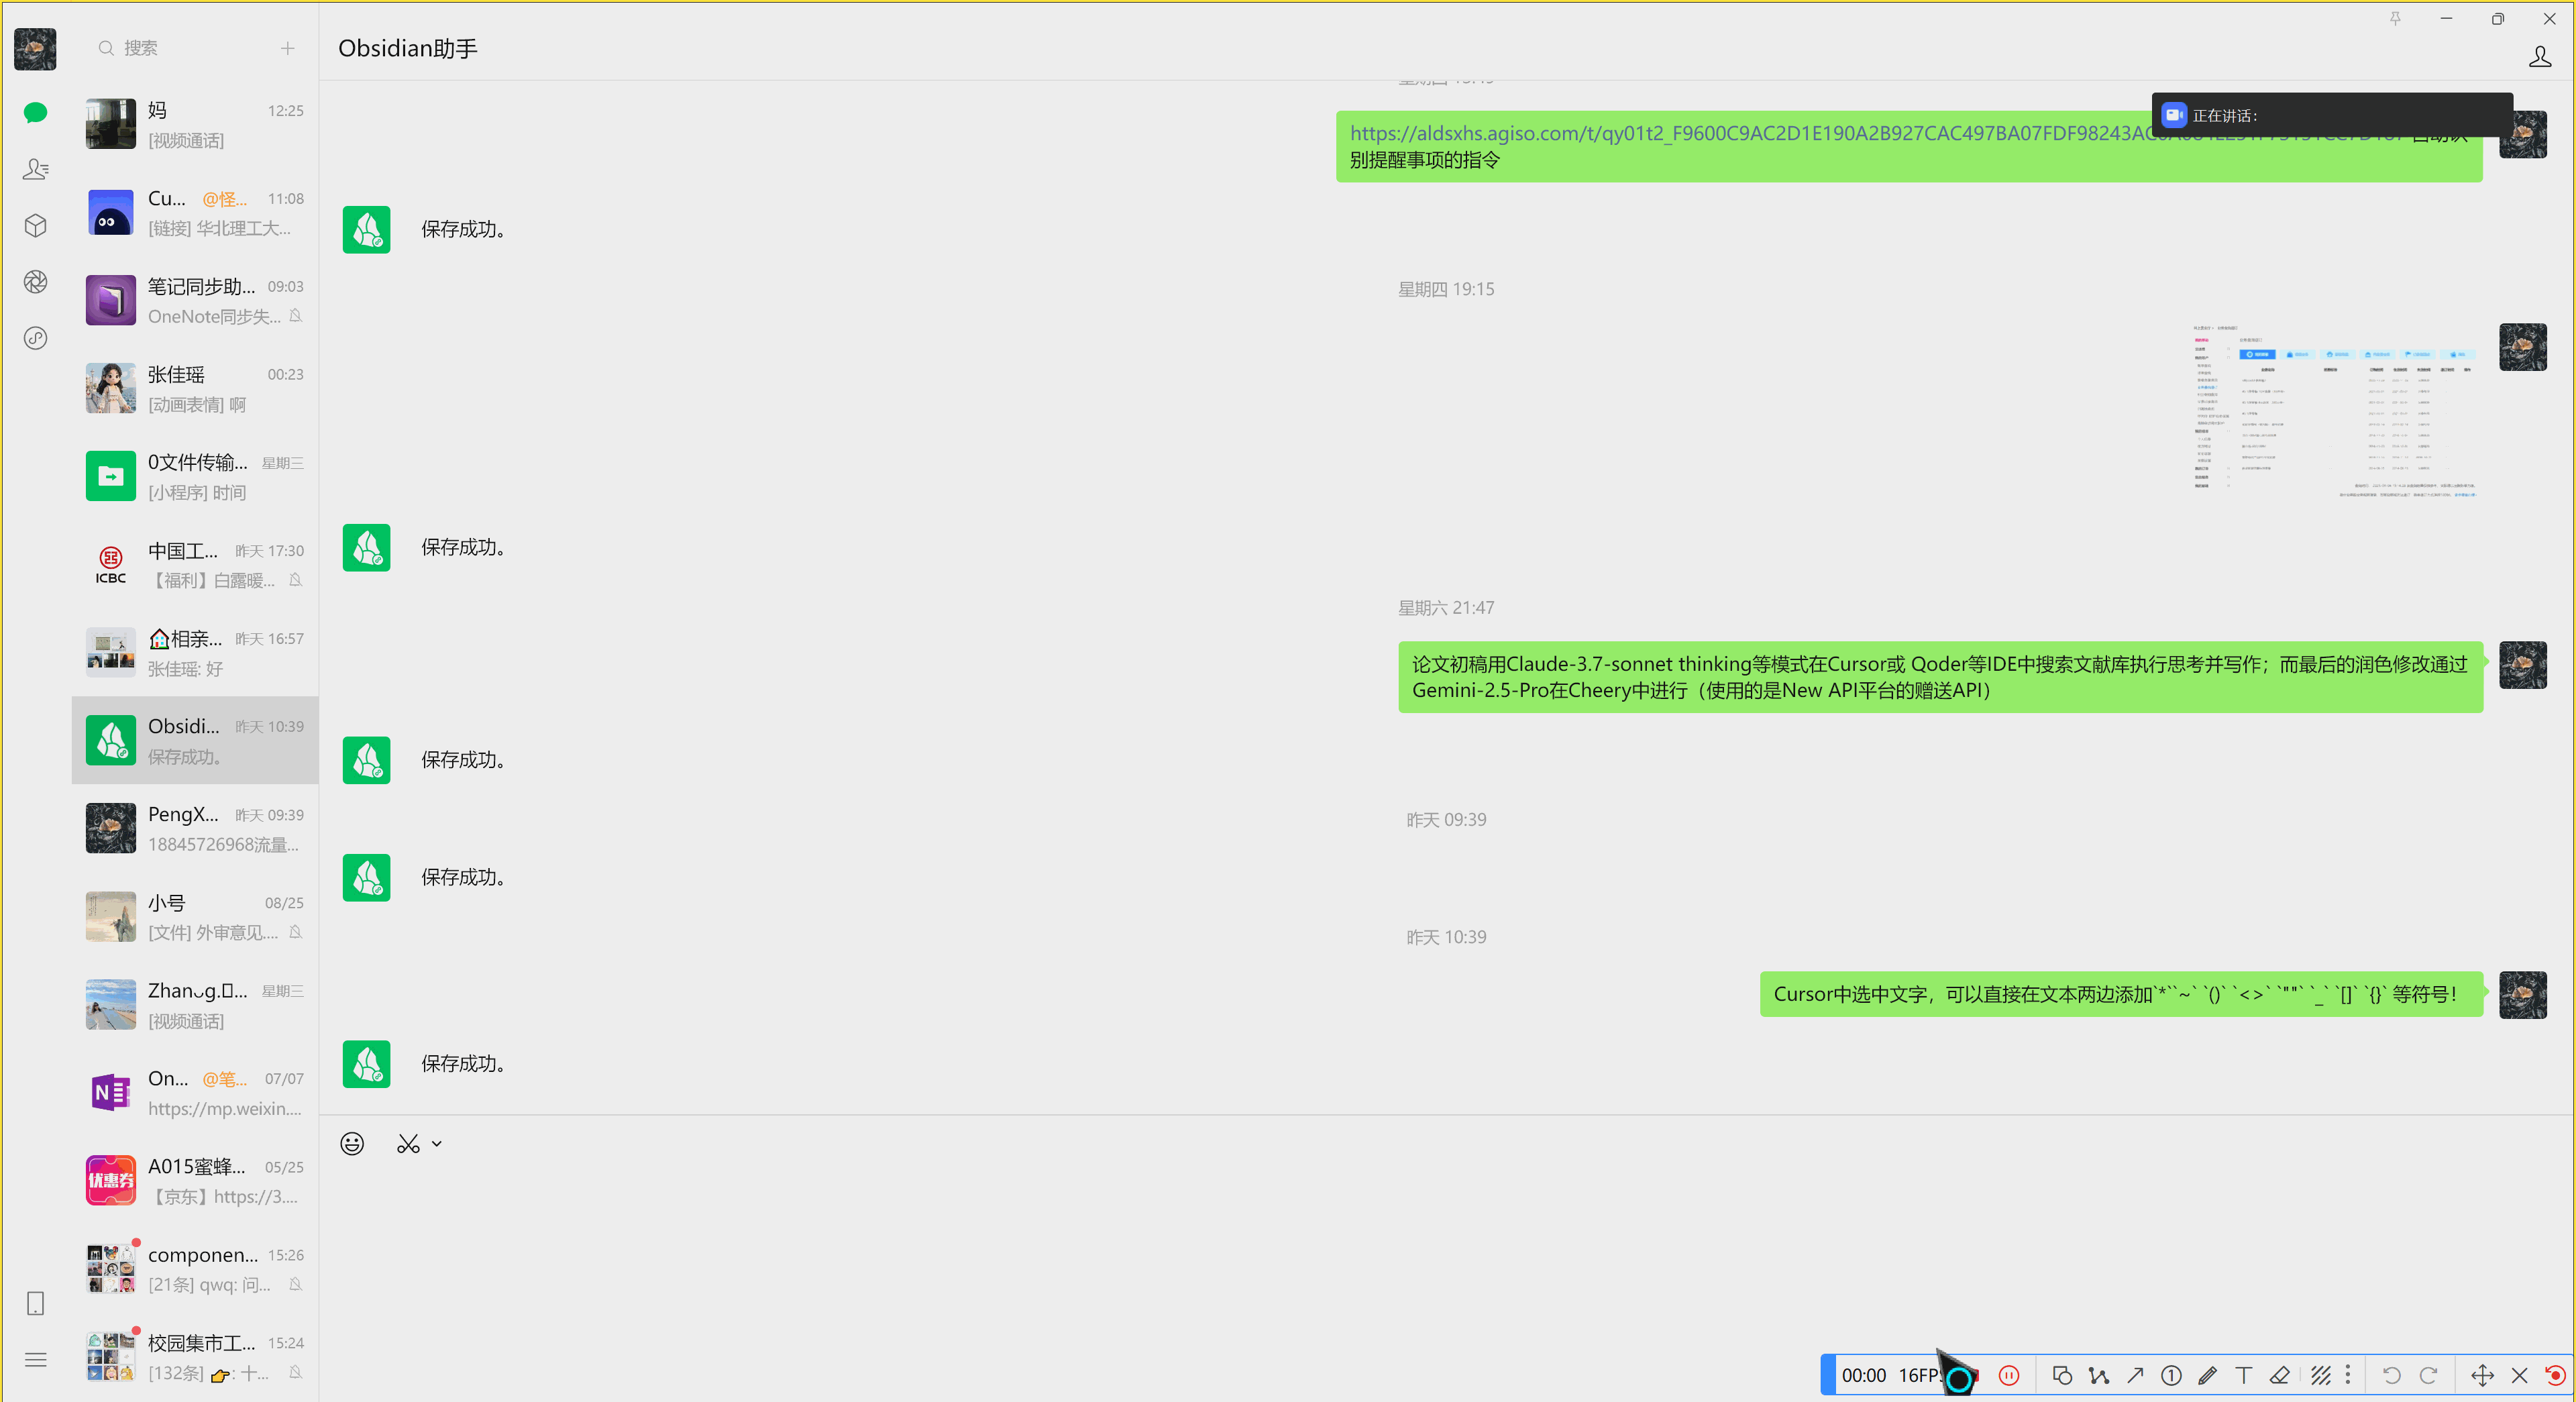This screenshot has width=2576, height=1402.
Task: Open the phone icon in sidebar
Action: (35, 1304)
